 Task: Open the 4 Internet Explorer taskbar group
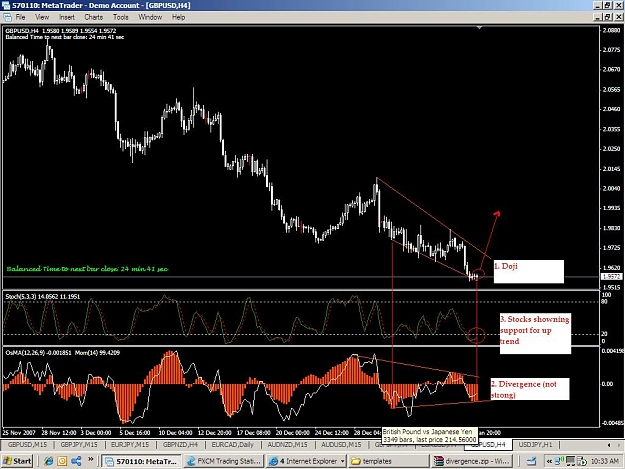(x=307, y=461)
